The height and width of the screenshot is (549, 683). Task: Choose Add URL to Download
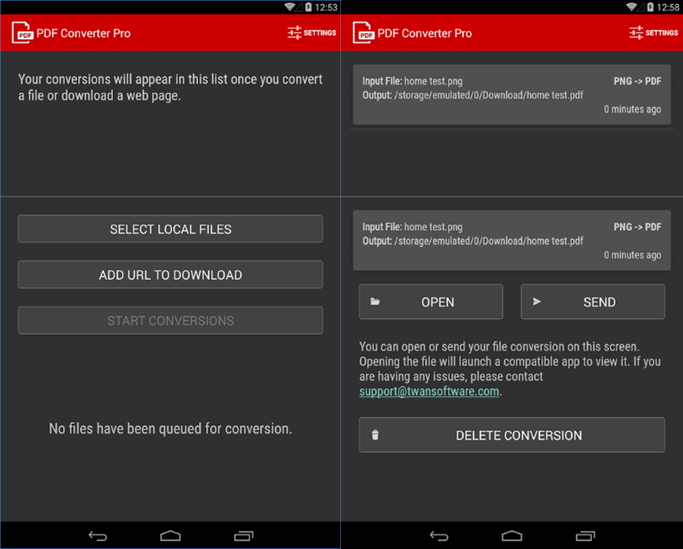coord(170,275)
